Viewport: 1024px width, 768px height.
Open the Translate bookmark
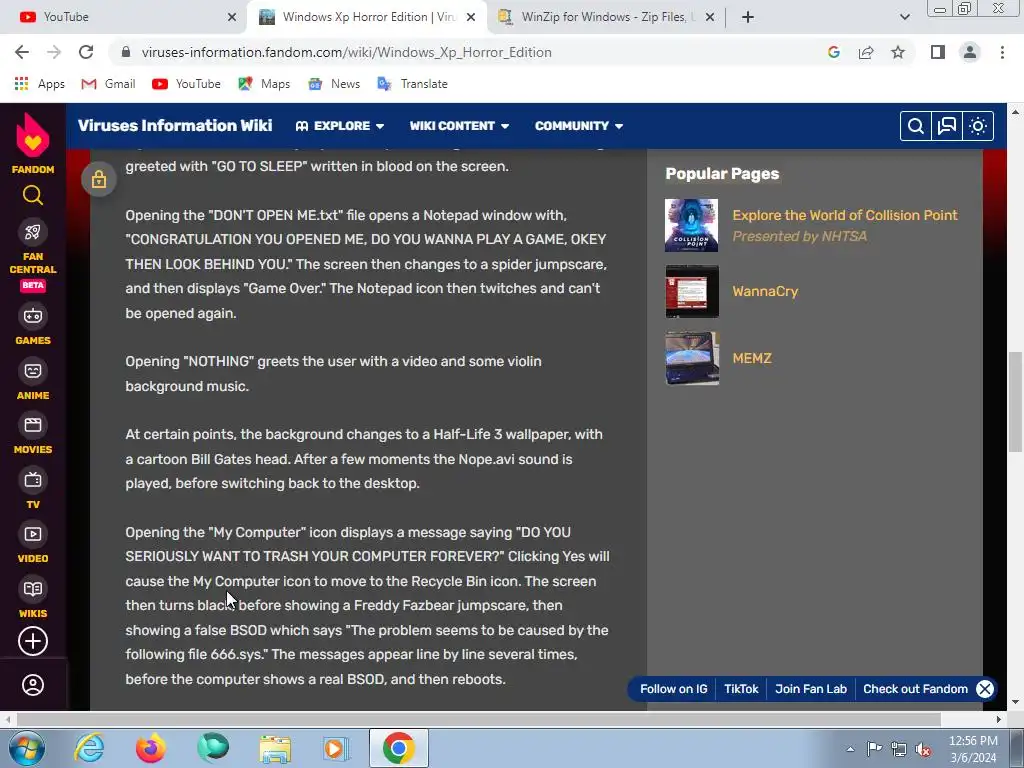[x=412, y=84]
